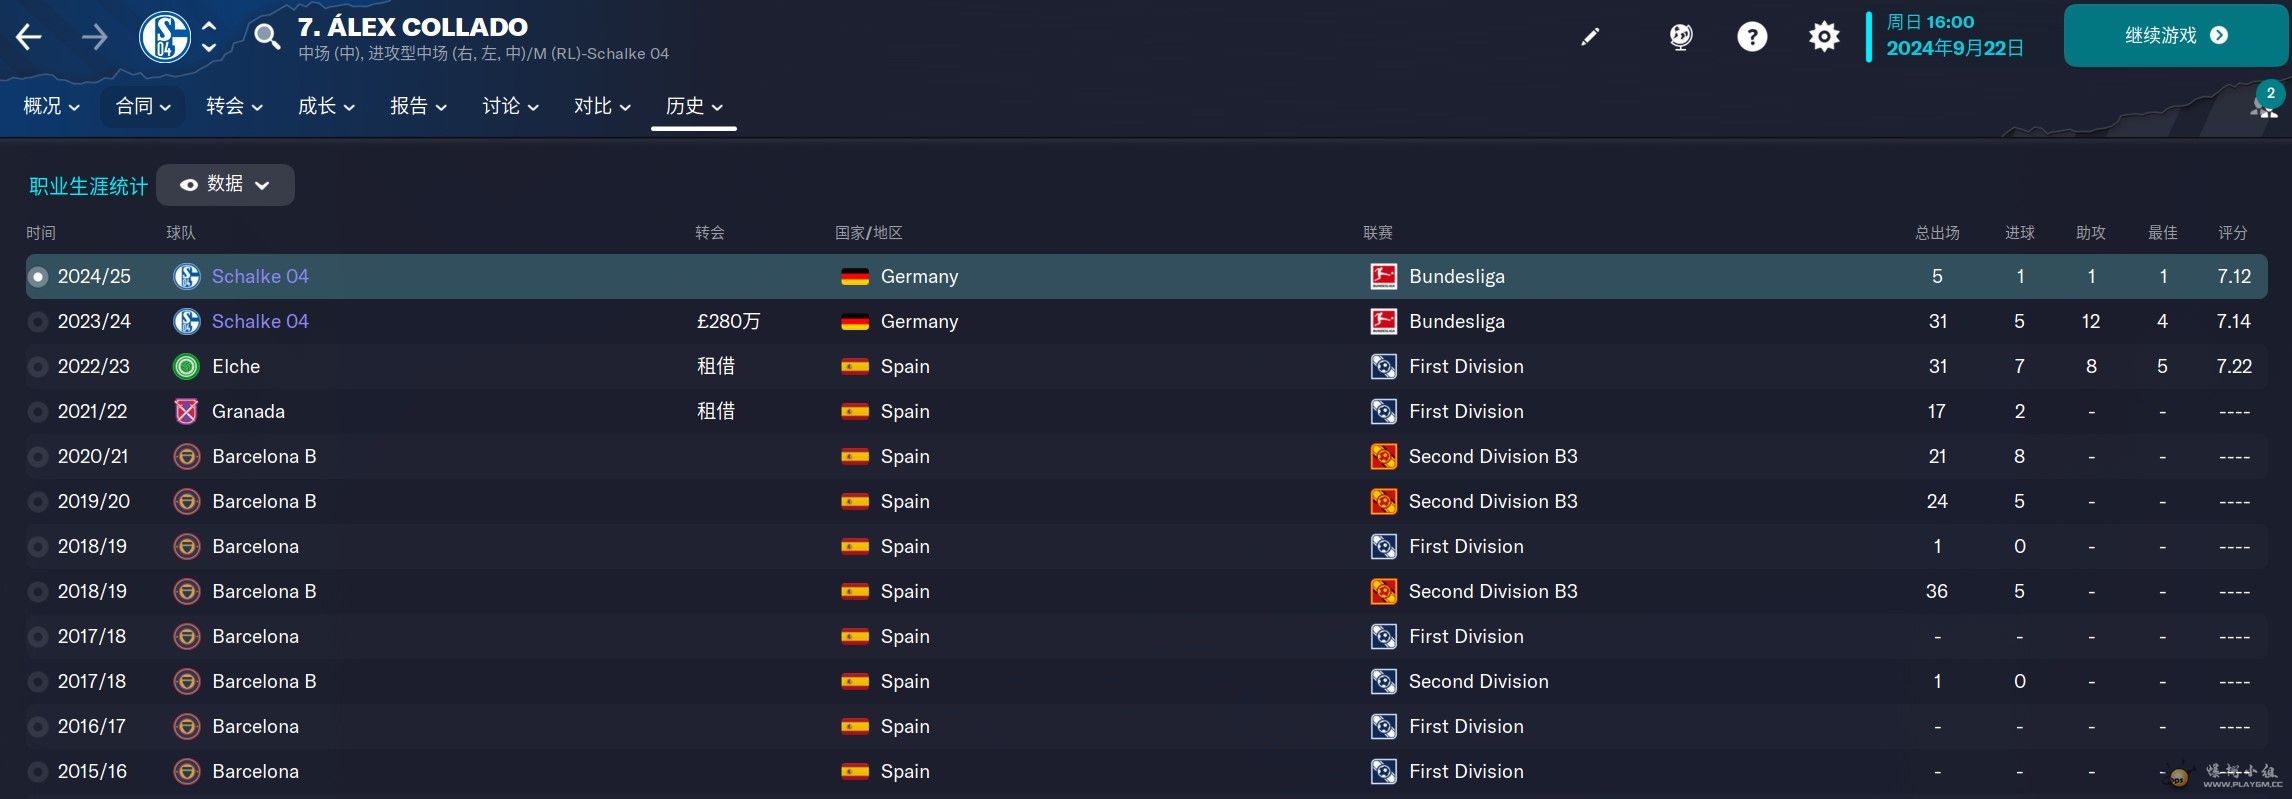Open the 合同 contract dropdown
Viewport: 2292px width, 799px height.
(143, 106)
